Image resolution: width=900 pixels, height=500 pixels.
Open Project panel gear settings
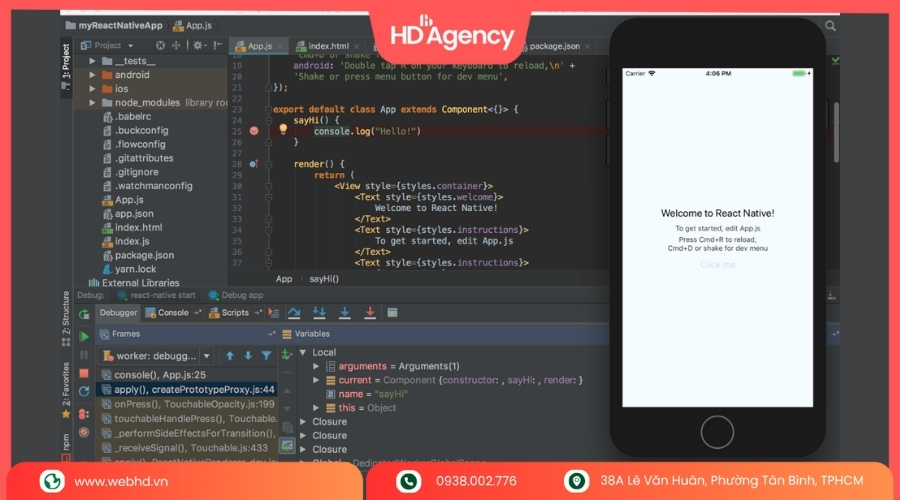(199, 45)
